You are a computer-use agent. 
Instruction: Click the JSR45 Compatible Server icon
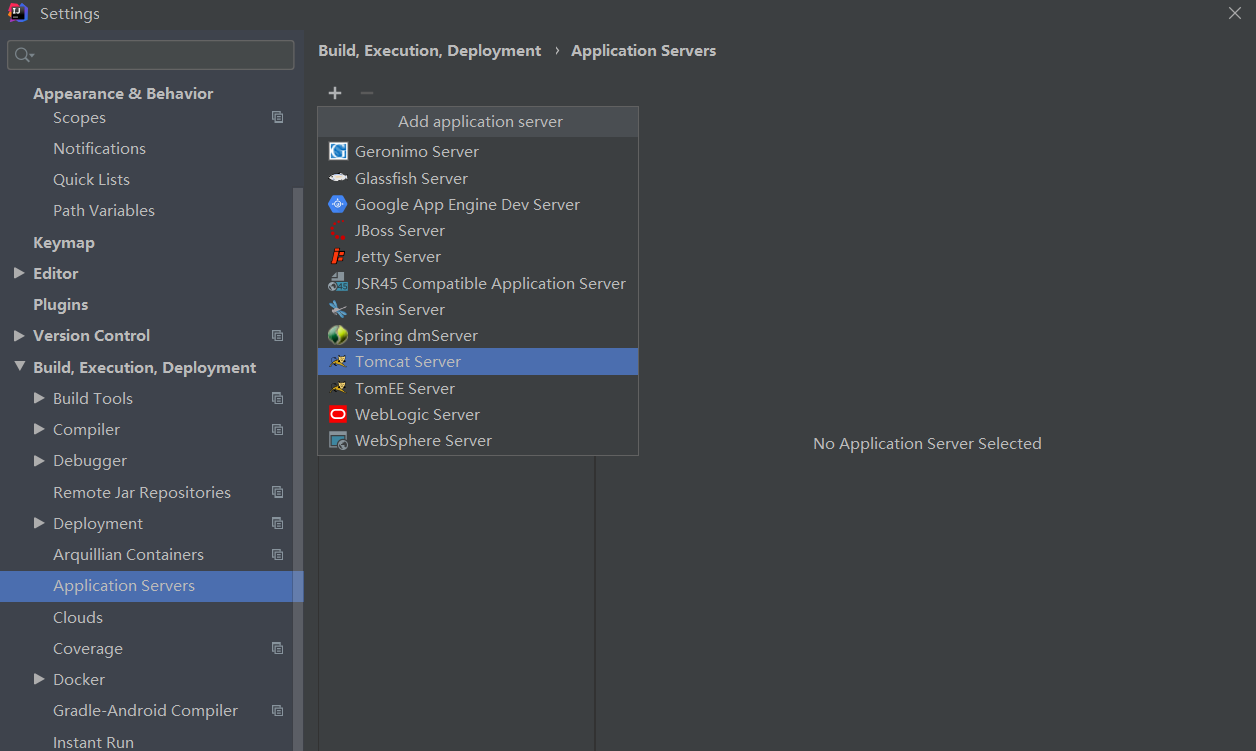pyautogui.click(x=338, y=283)
